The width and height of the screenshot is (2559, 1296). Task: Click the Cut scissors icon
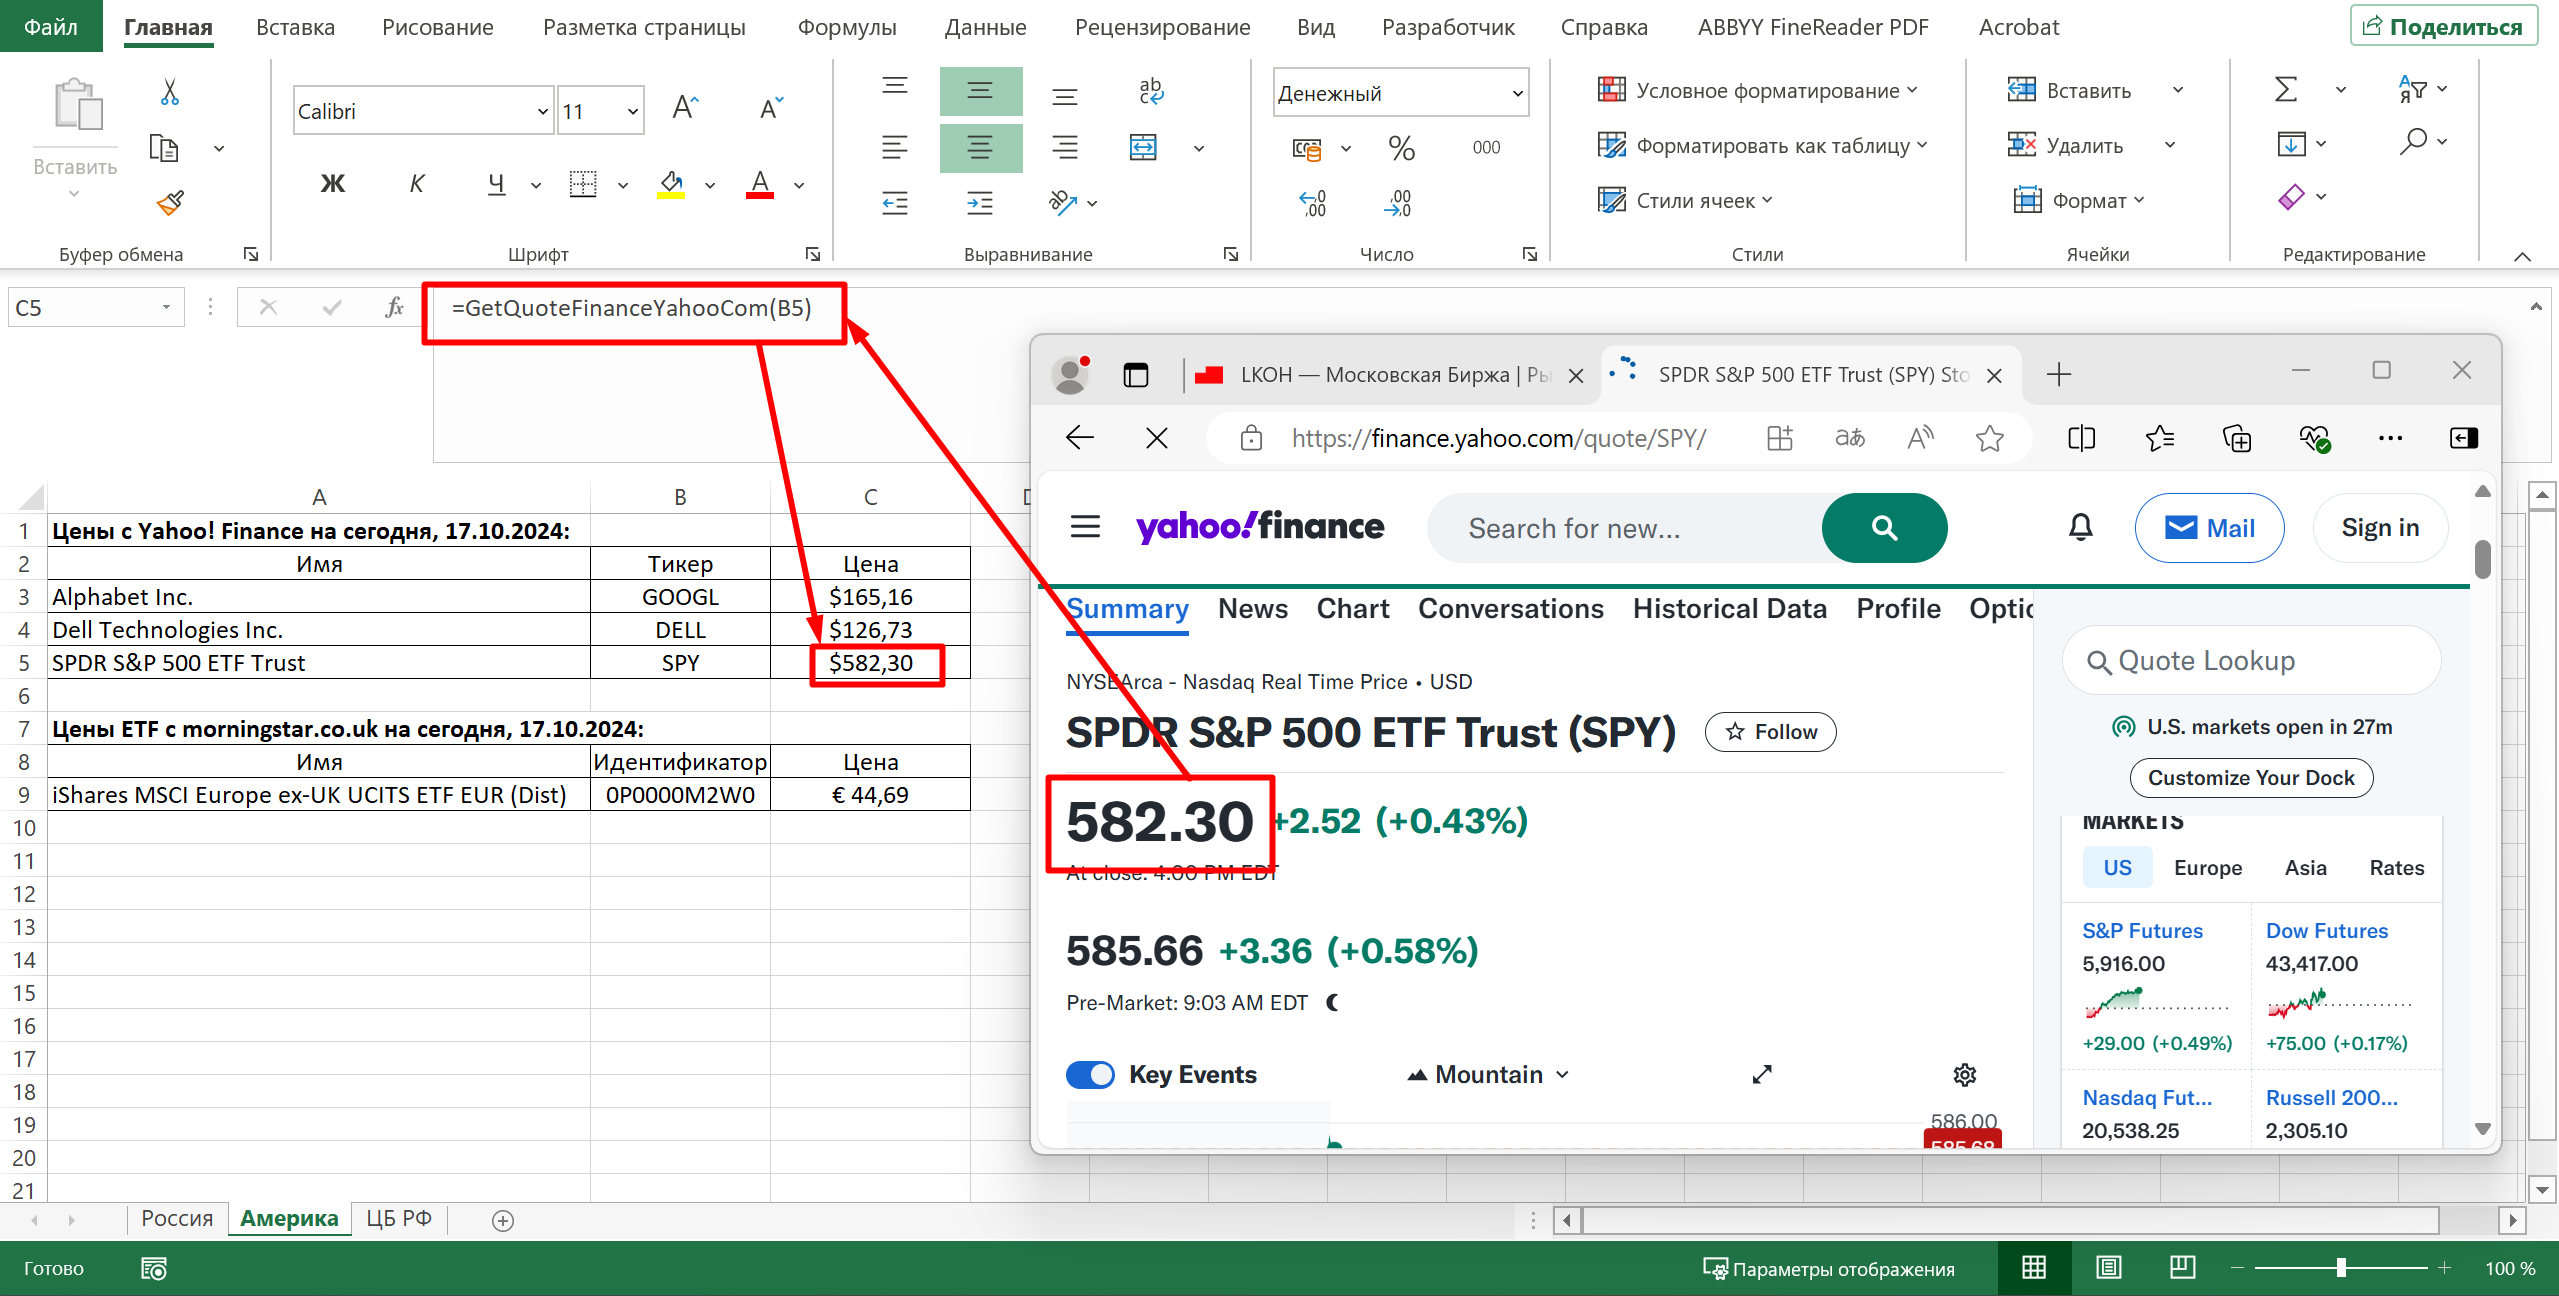pos(170,92)
